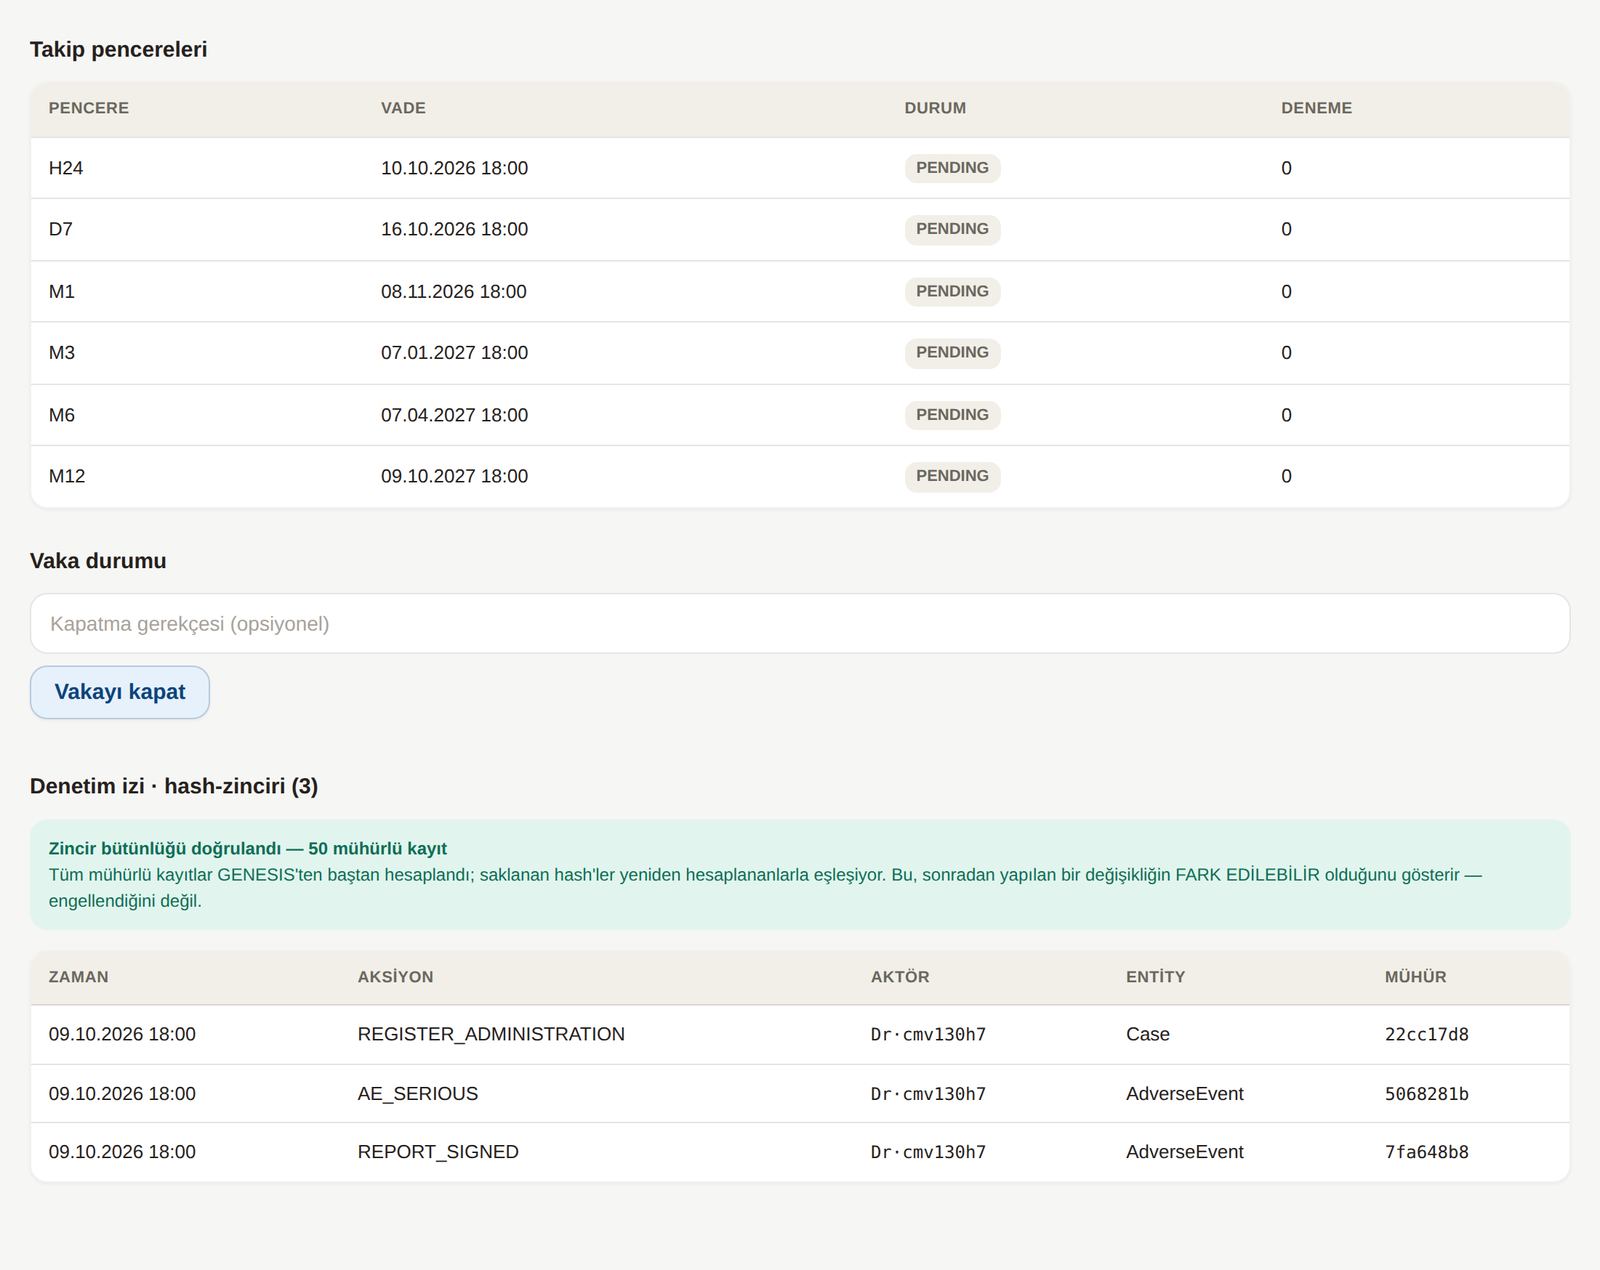The height and width of the screenshot is (1270, 1600).
Task: Click the MÜHÜR column header
Action: 1415,977
